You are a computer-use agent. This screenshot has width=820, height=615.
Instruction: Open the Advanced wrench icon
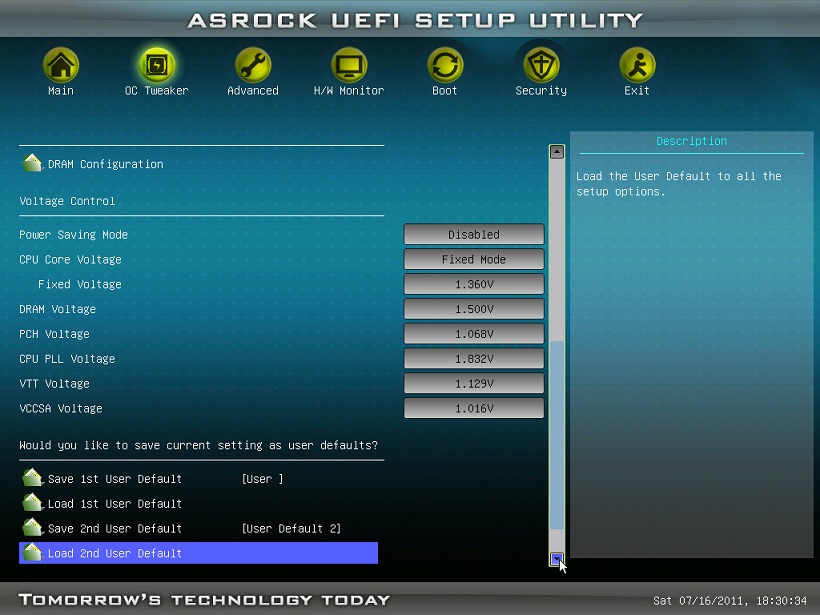pyautogui.click(x=253, y=65)
